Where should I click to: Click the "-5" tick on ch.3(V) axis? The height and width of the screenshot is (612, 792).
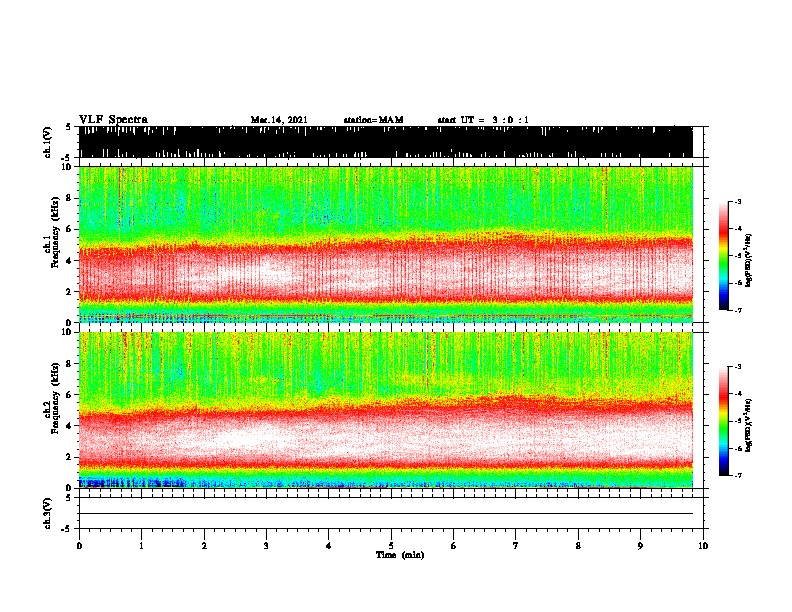(x=67, y=529)
